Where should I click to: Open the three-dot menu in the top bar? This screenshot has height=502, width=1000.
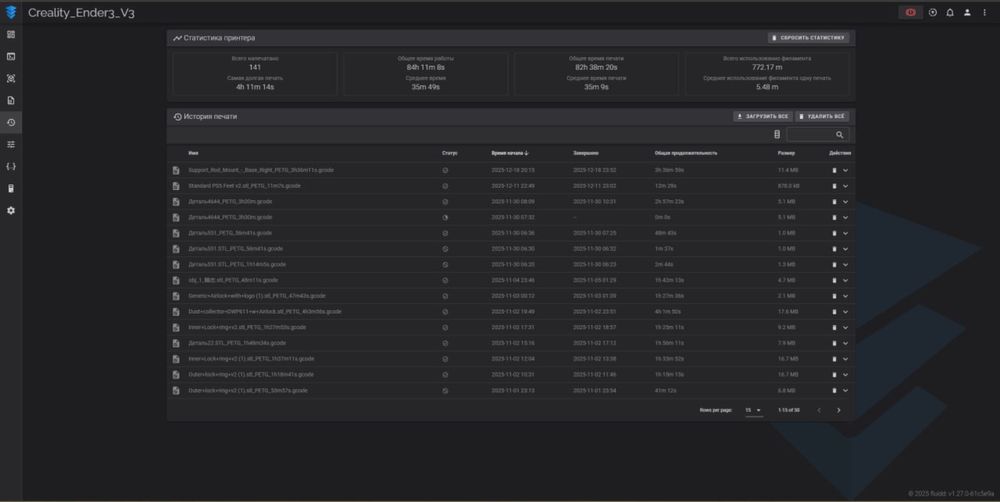(x=985, y=12)
